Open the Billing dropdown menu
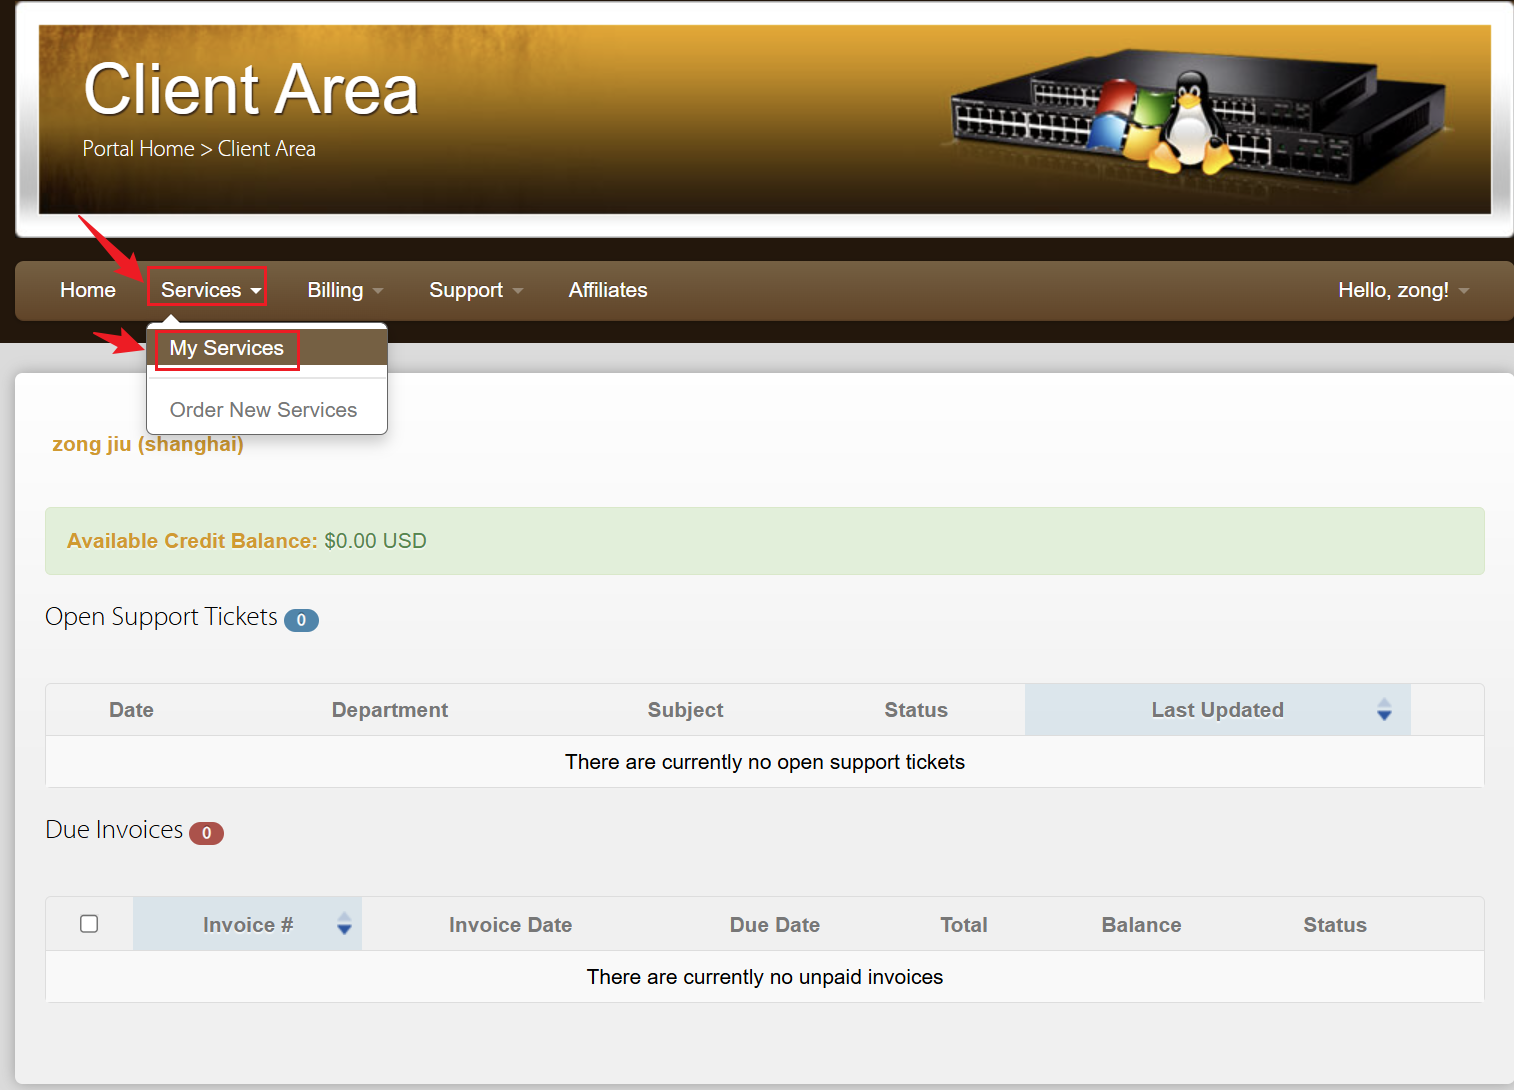 [x=344, y=290]
